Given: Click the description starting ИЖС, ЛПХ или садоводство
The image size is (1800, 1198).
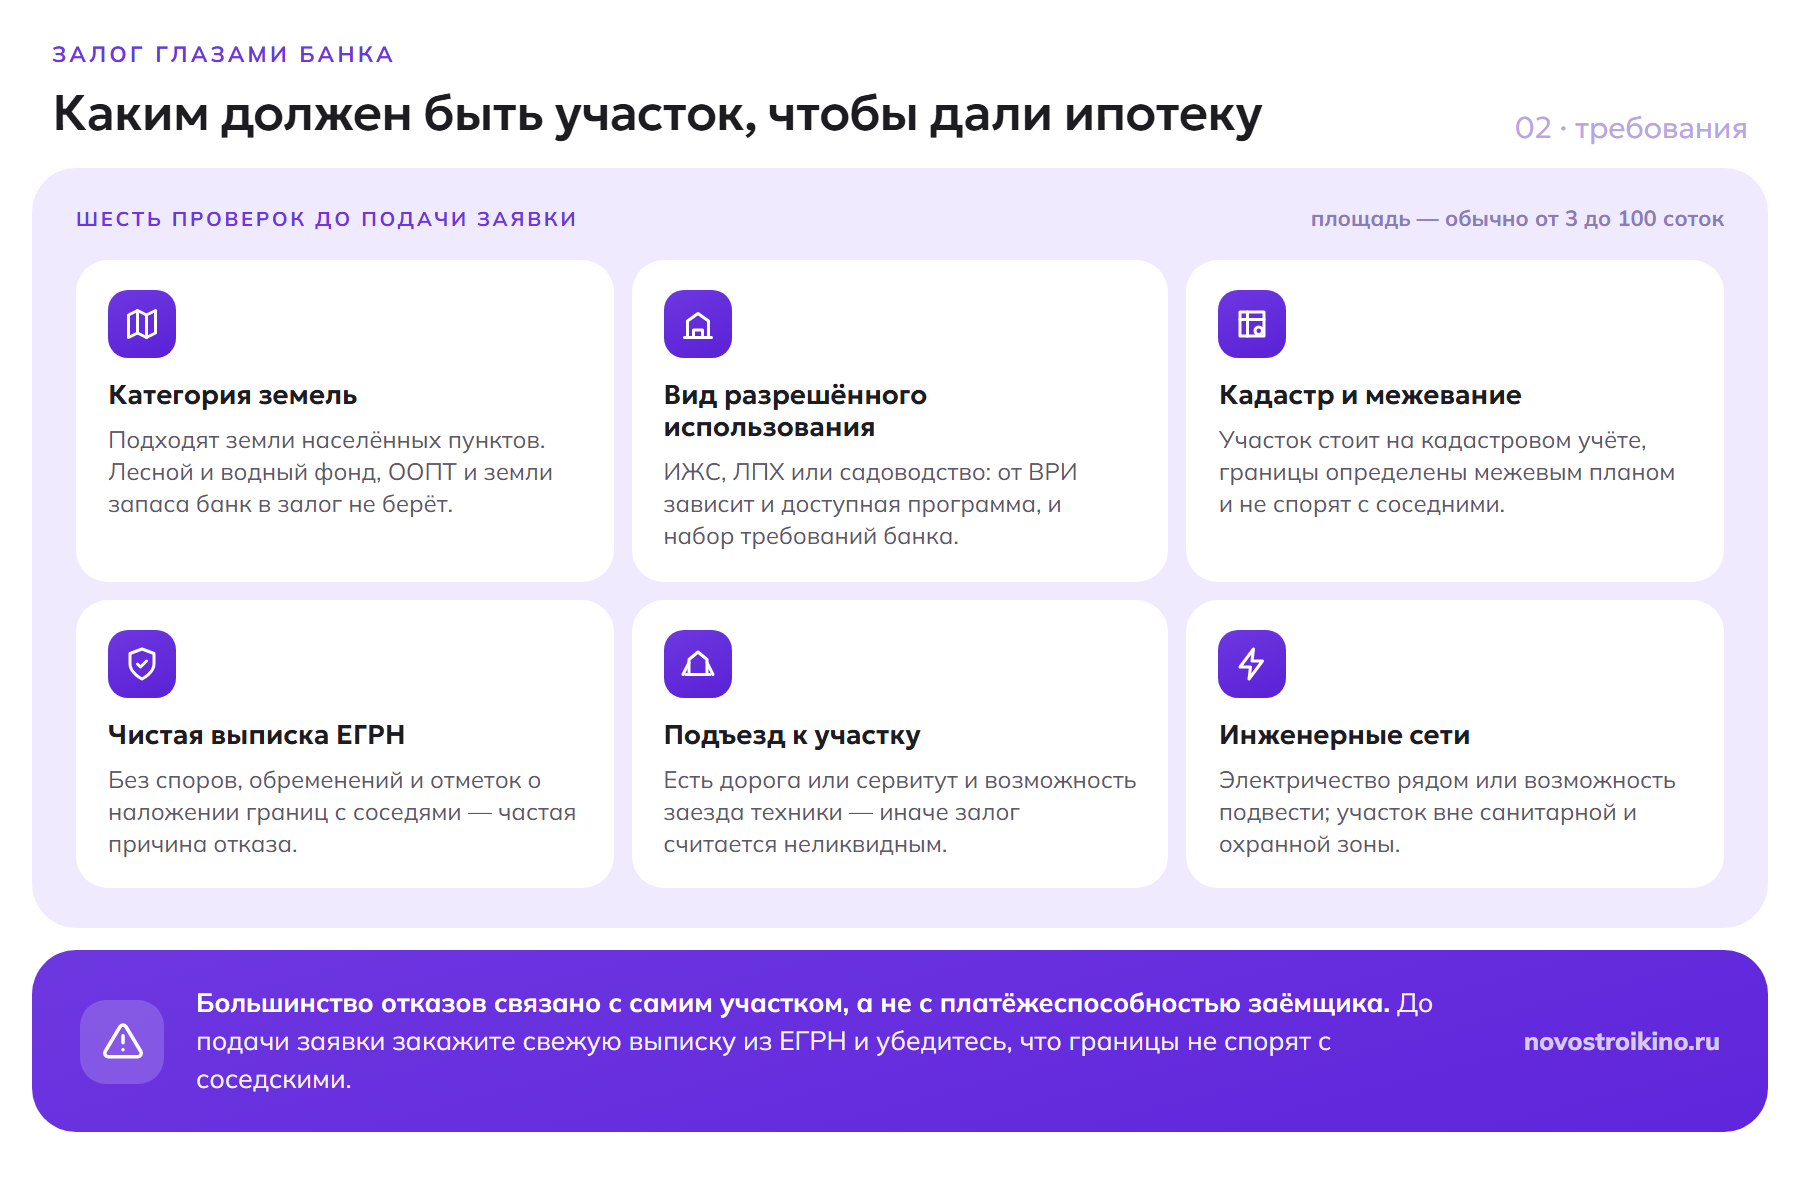Looking at the screenshot, I should 870,504.
